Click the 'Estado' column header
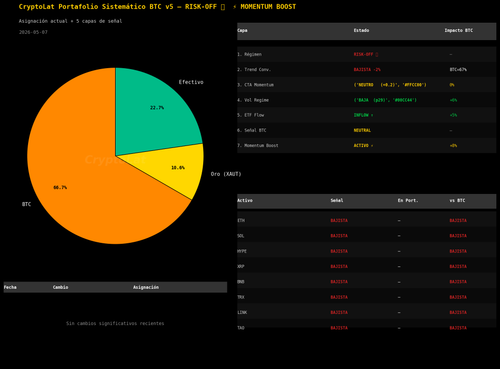 [x=361, y=30]
